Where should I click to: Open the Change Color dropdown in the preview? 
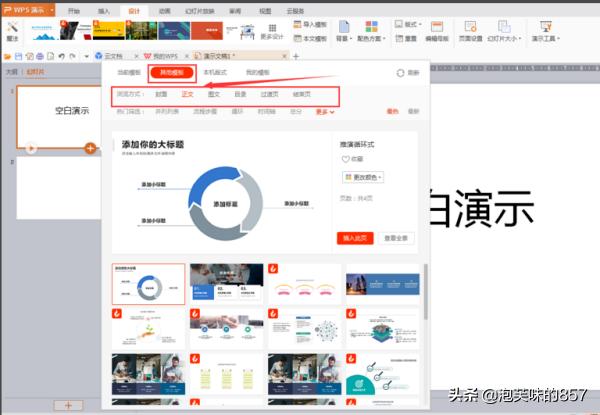tap(363, 177)
